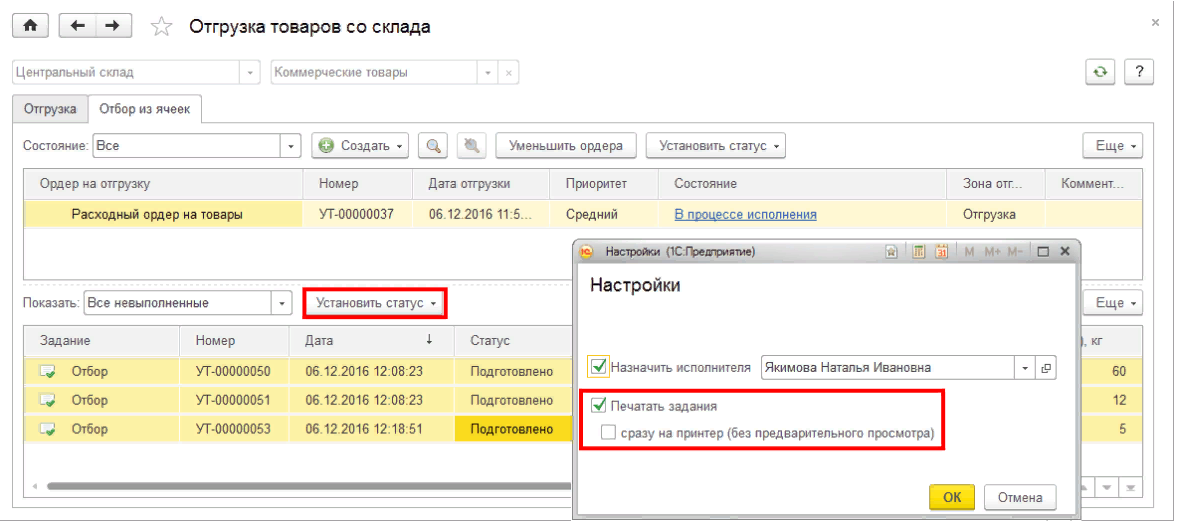Enable сразу на принтер checkbox

[608, 433]
